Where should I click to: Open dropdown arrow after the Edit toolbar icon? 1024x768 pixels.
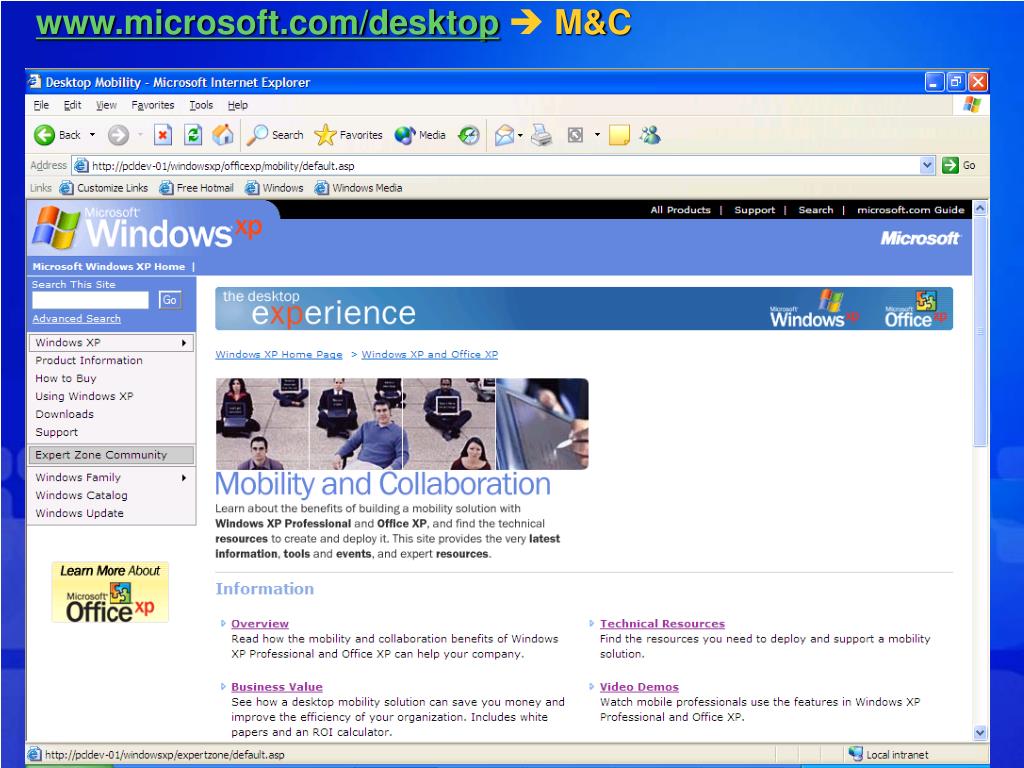[x=597, y=135]
